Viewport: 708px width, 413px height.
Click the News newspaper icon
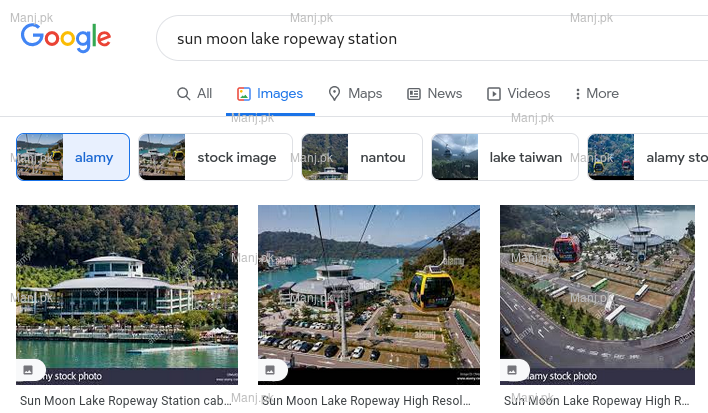tap(414, 94)
